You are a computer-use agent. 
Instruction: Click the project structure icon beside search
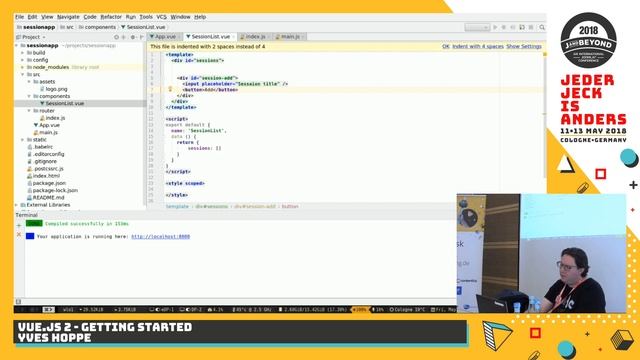coord(522,27)
